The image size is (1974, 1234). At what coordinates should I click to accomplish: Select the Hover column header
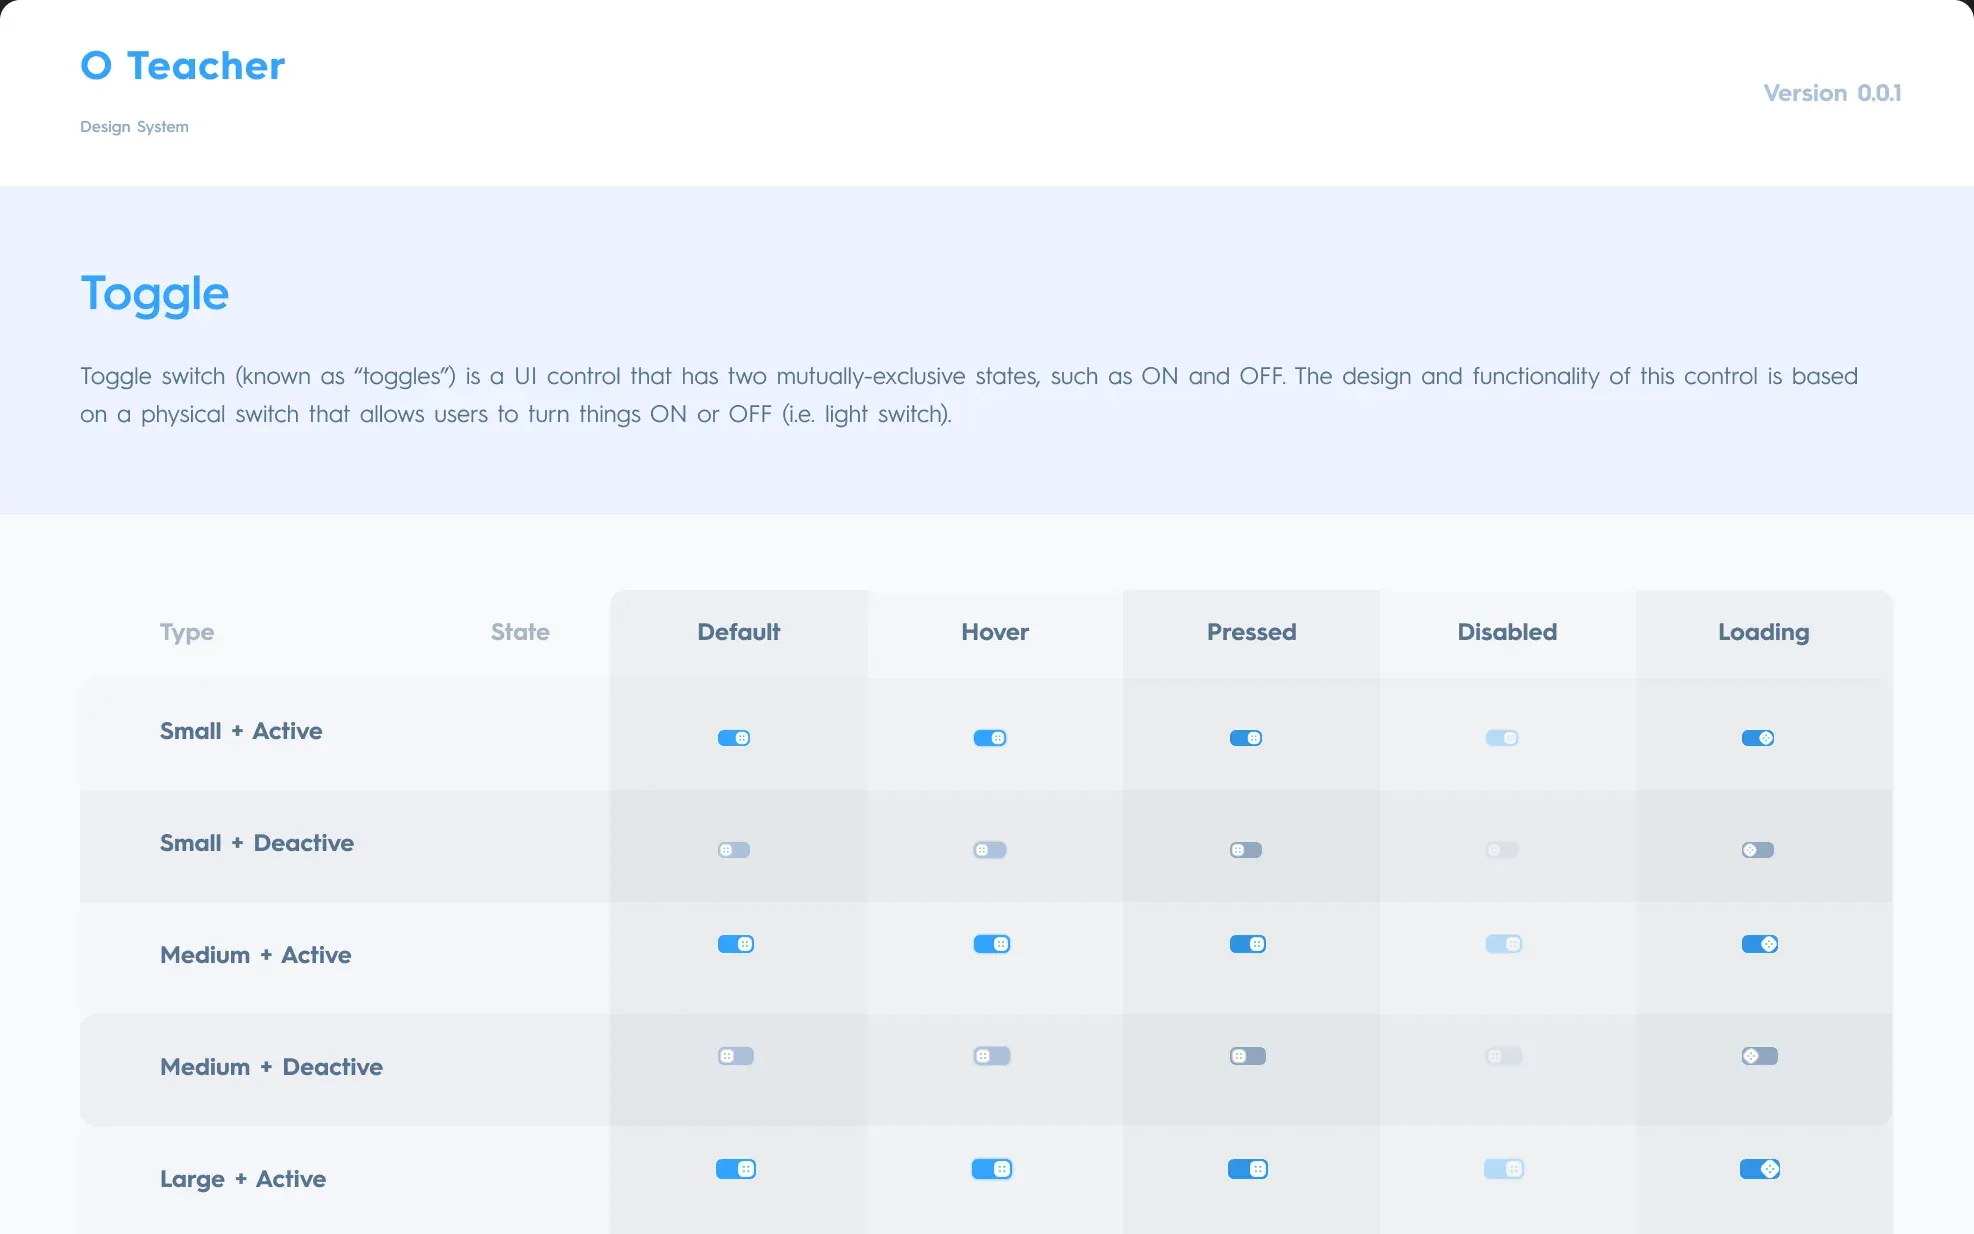tap(995, 632)
